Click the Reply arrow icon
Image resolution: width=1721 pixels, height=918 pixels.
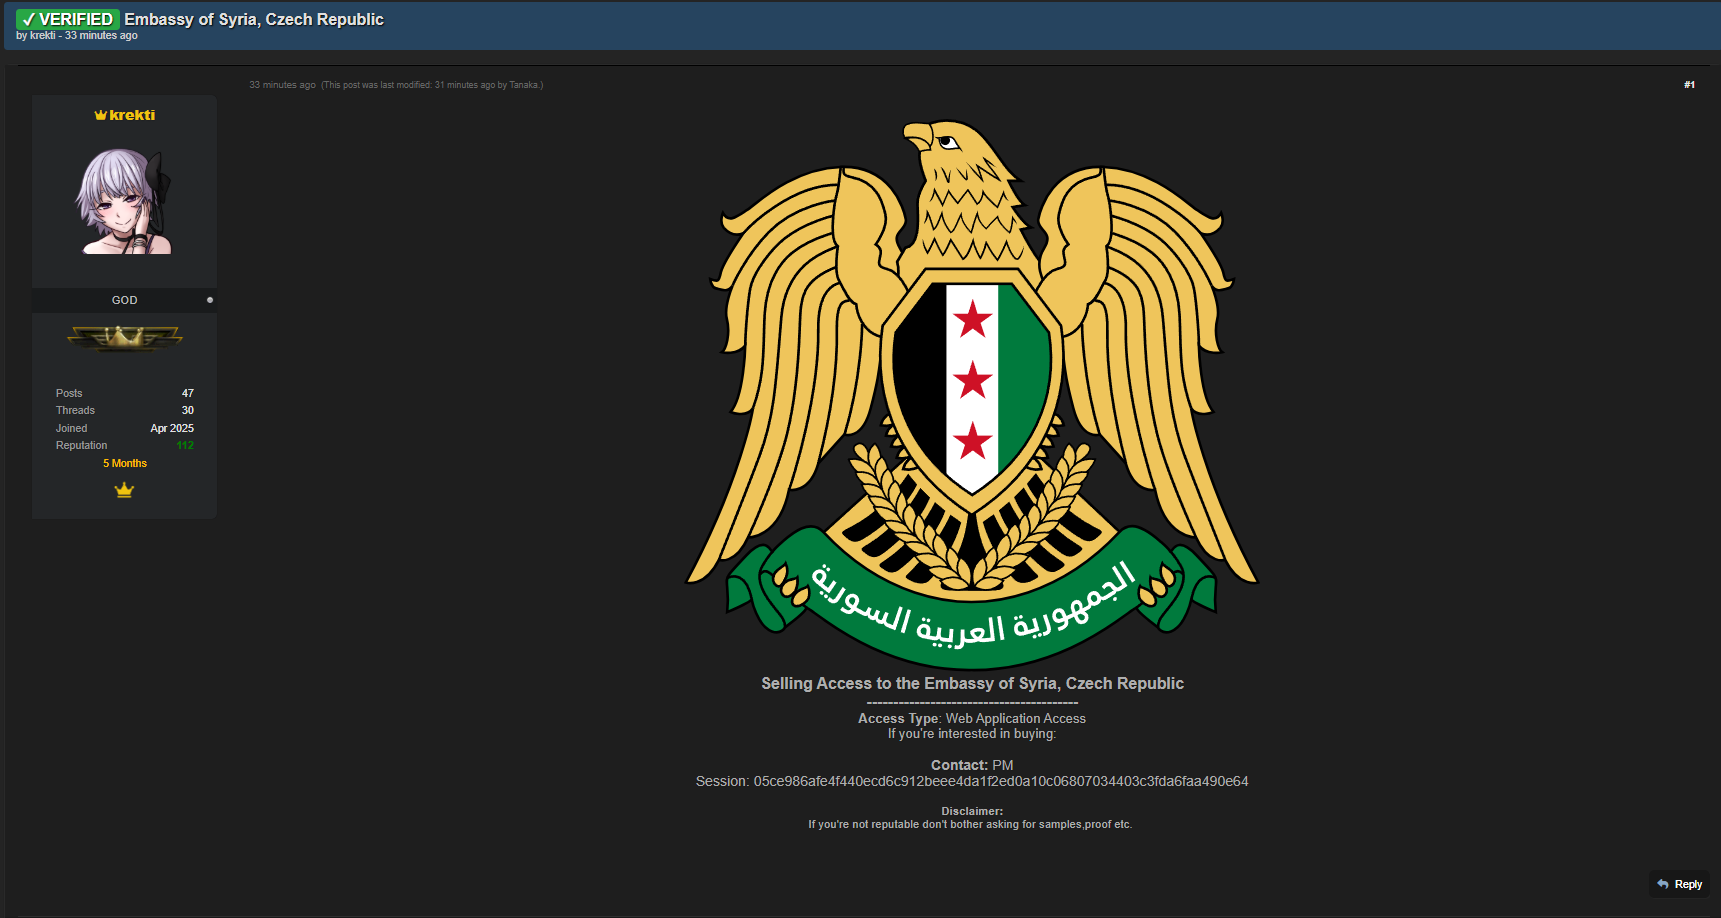1663,884
